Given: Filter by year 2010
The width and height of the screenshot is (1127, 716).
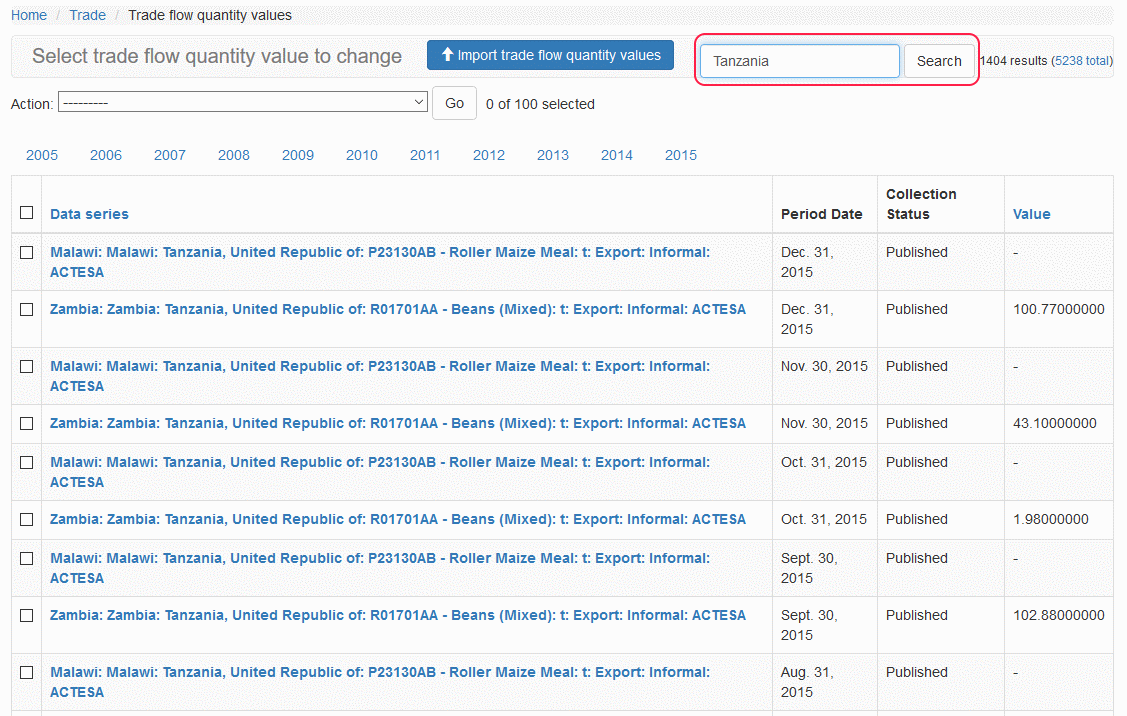Looking at the screenshot, I should tap(362, 155).
